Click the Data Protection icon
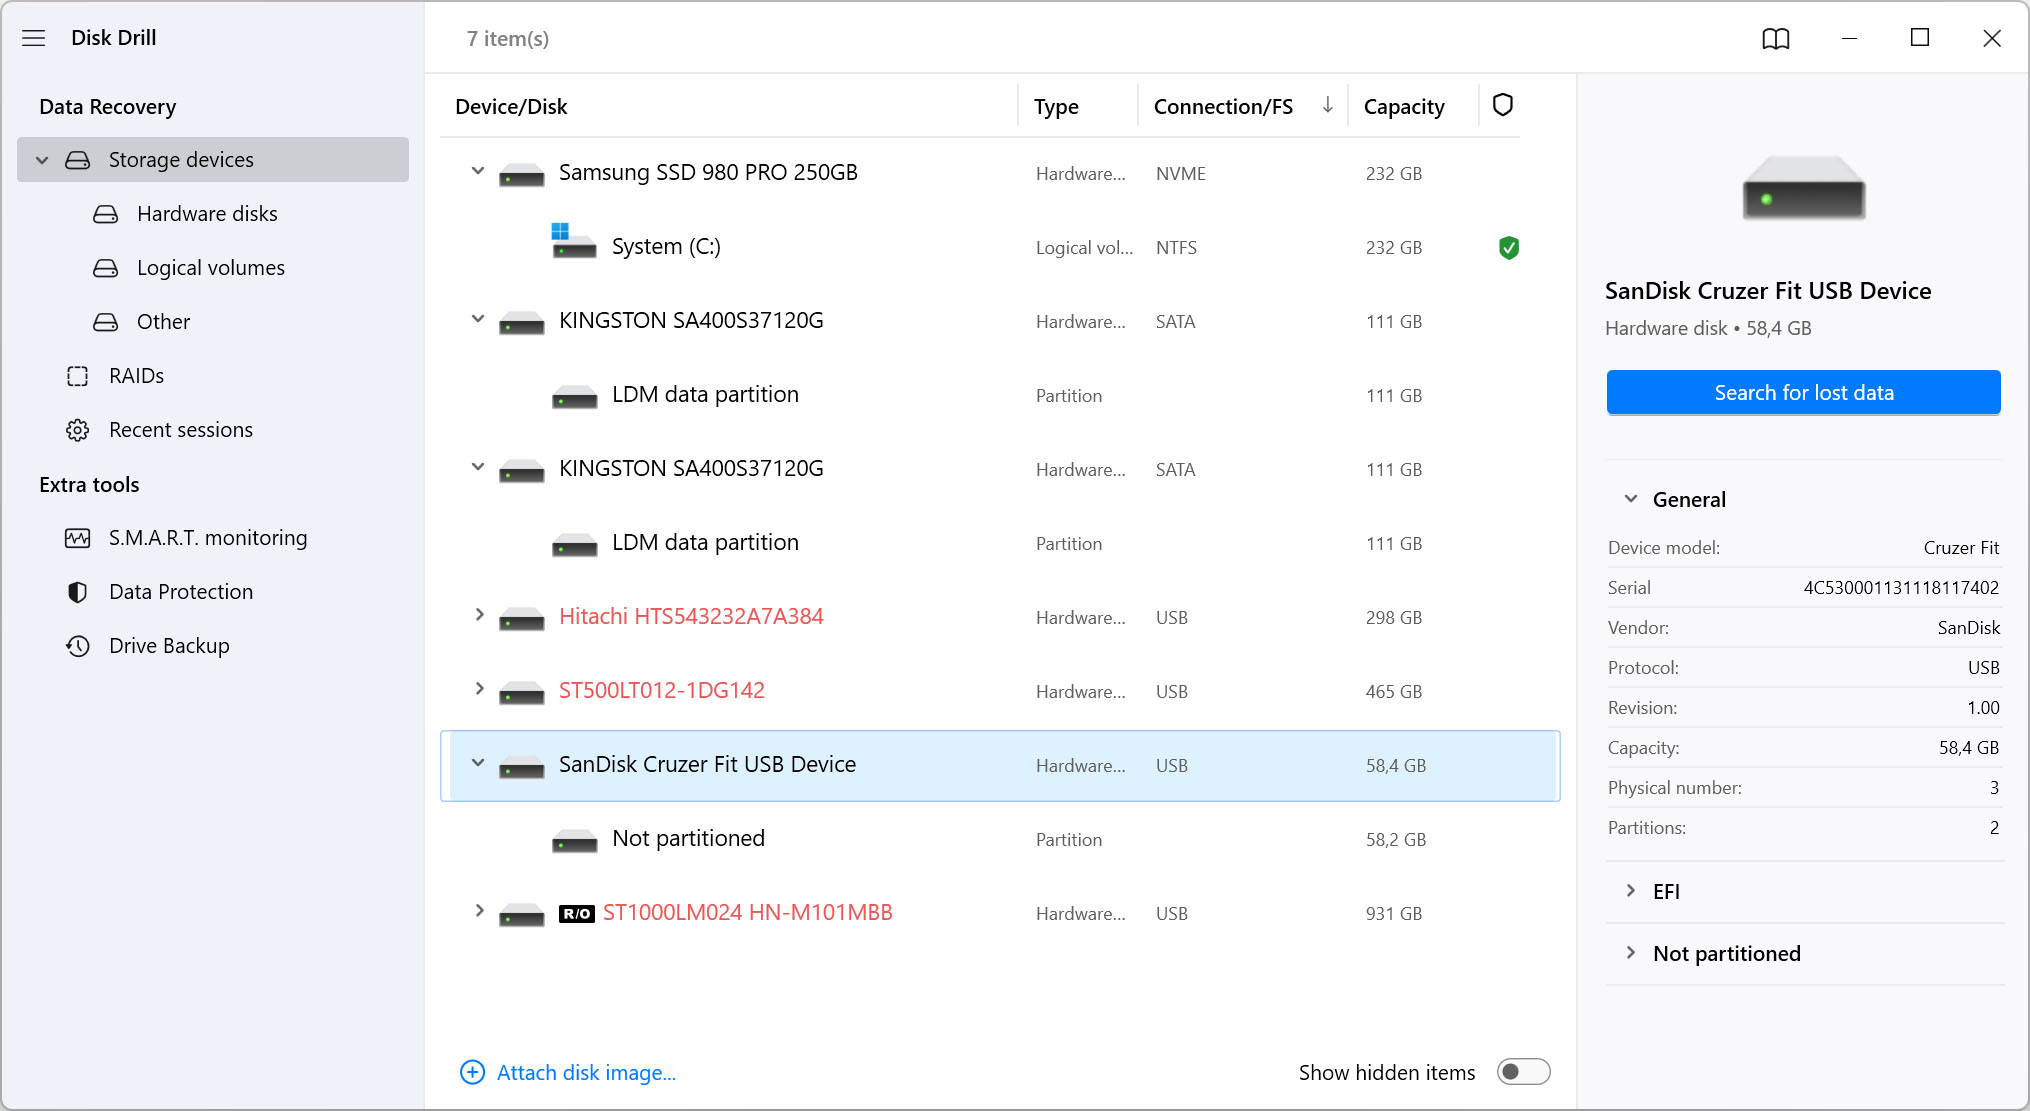The image size is (2030, 1111). (78, 591)
